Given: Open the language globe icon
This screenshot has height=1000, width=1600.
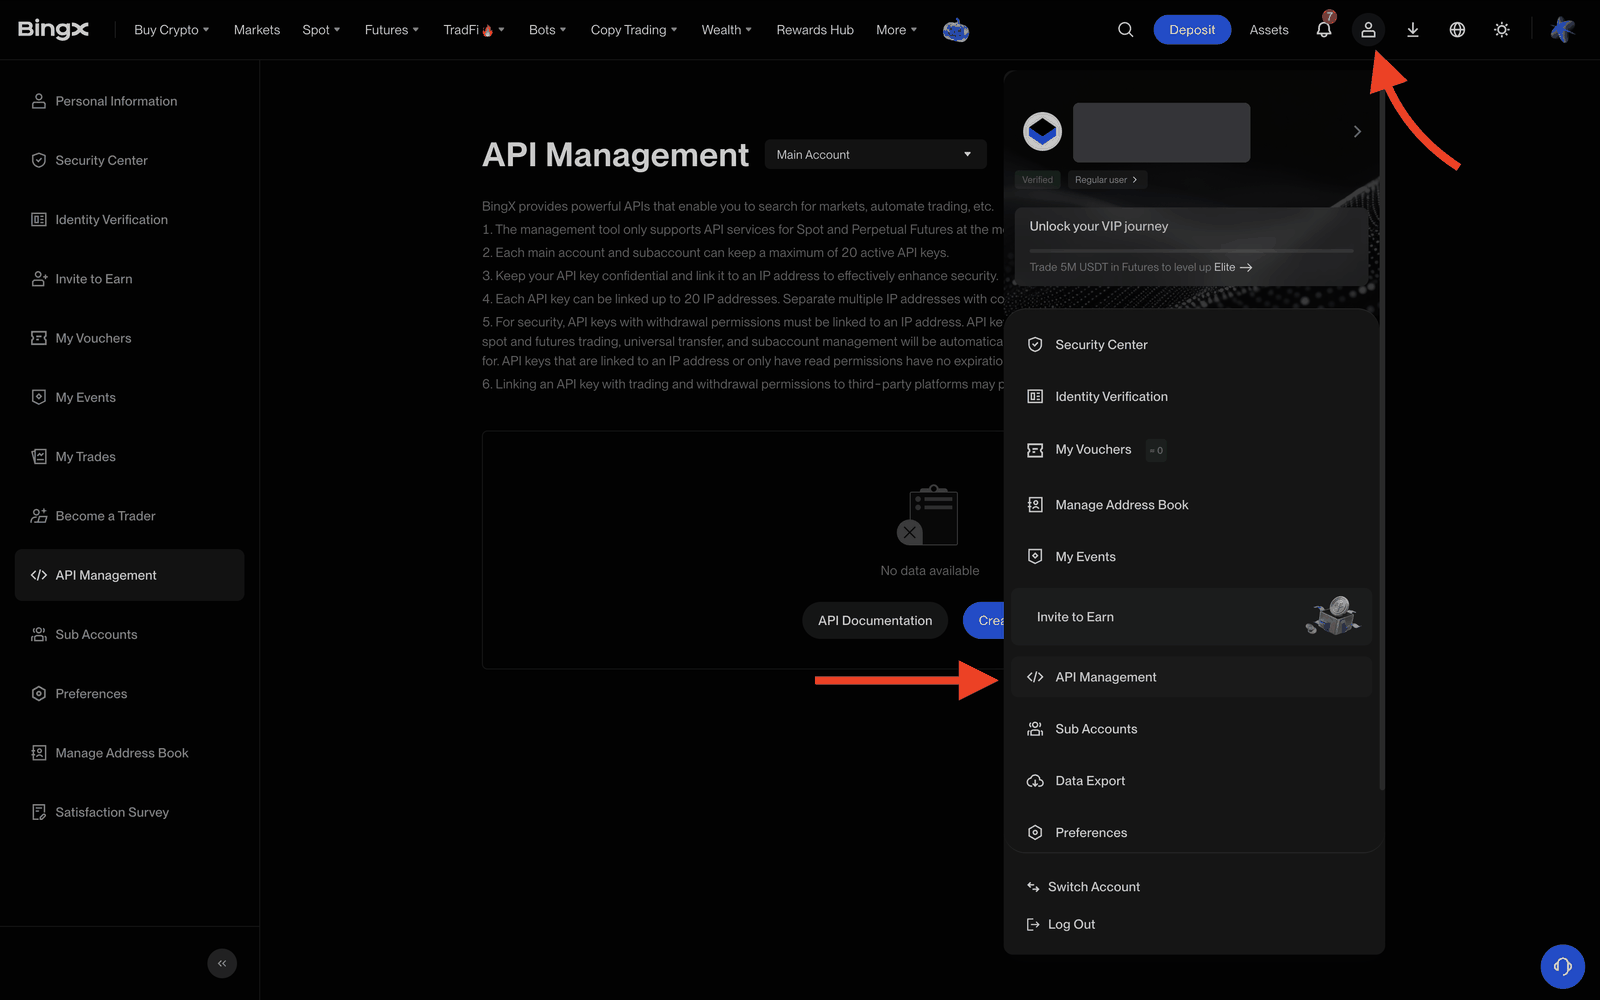Looking at the screenshot, I should (1457, 30).
